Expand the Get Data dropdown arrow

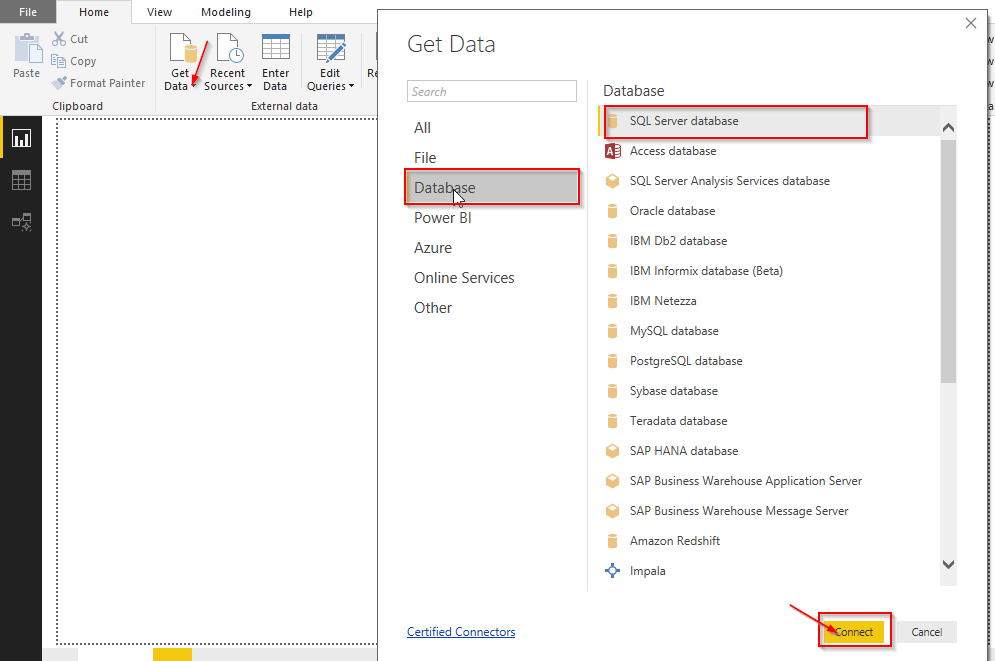click(194, 86)
